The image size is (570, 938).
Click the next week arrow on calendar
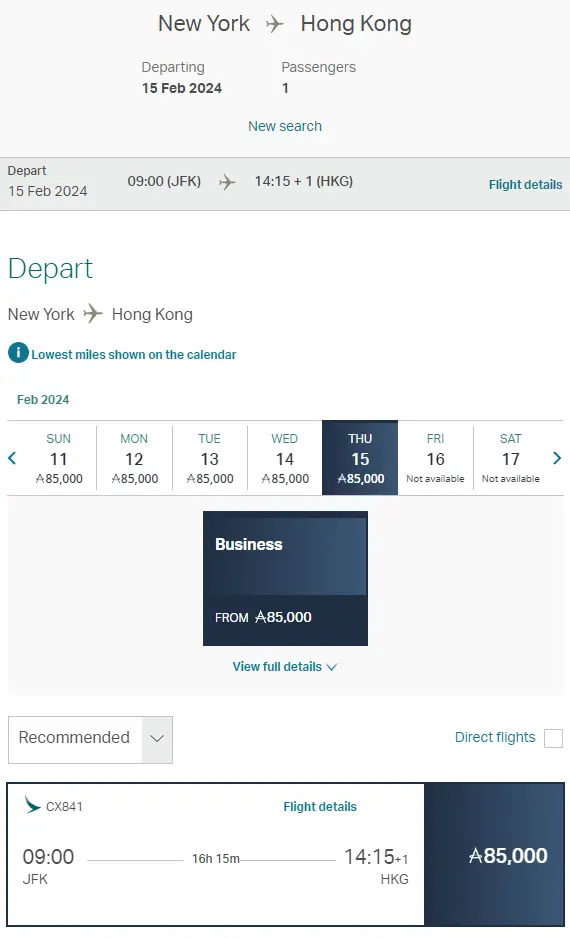coord(557,458)
